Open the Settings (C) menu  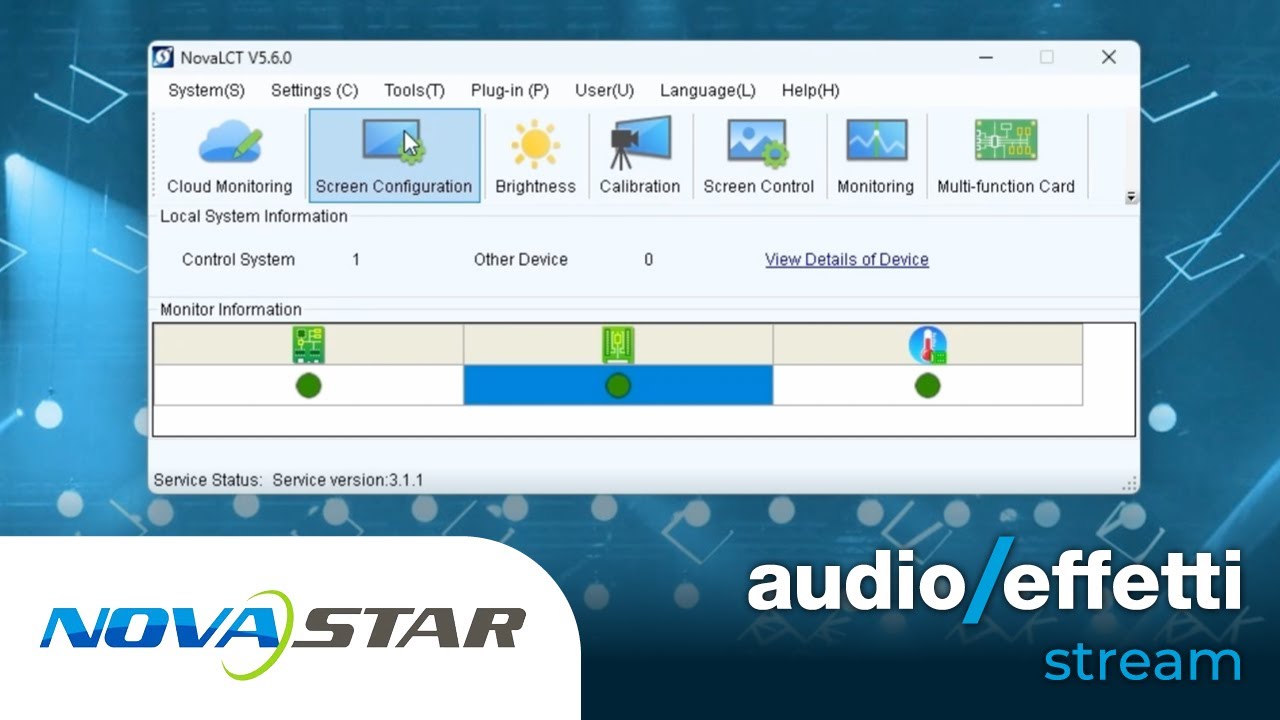[314, 90]
